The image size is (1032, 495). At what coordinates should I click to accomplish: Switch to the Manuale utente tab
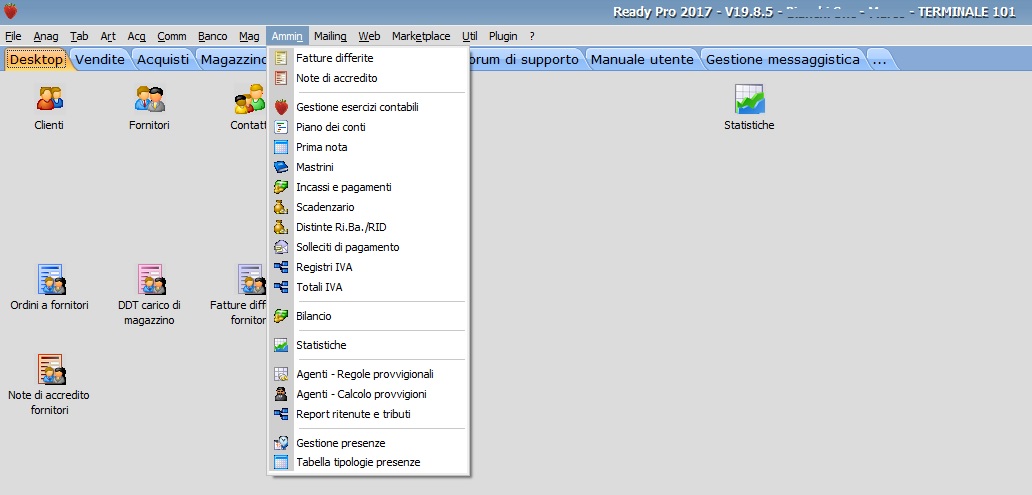pos(642,59)
